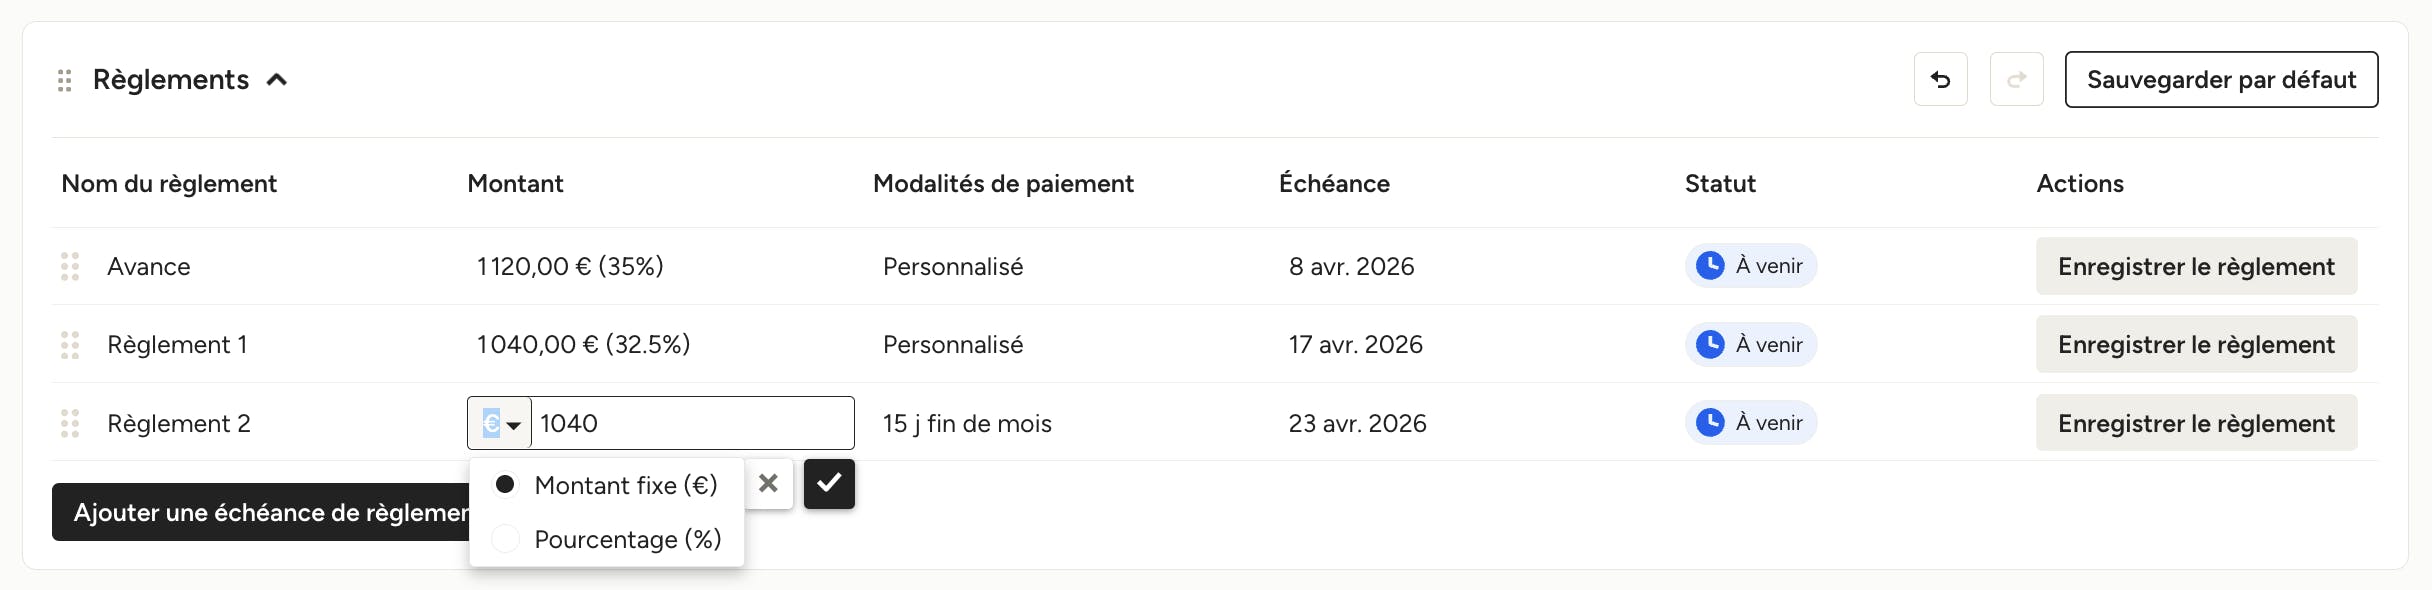Click the 1040 amount input field
The width and height of the screenshot is (2432, 590).
click(692, 423)
